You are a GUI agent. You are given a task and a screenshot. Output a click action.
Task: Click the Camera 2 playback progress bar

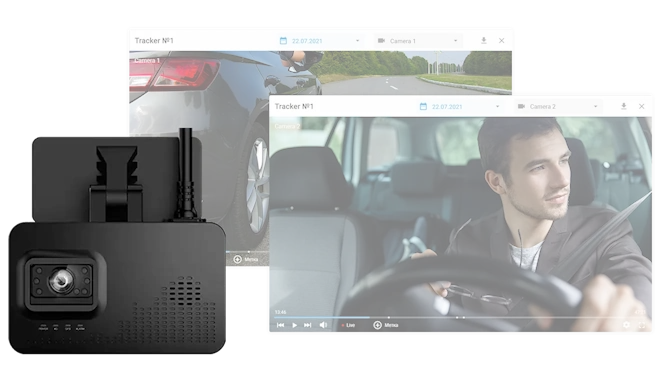tap(460, 317)
